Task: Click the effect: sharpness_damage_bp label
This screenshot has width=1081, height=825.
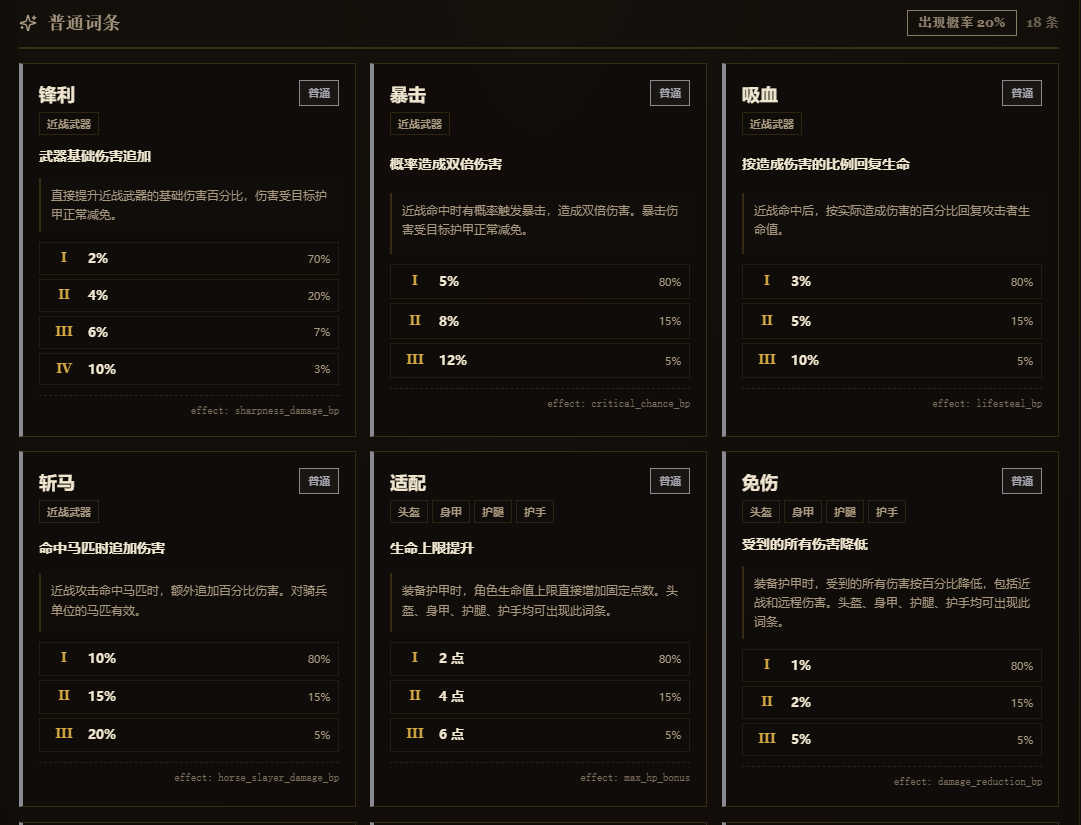Action: [x=265, y=411]
